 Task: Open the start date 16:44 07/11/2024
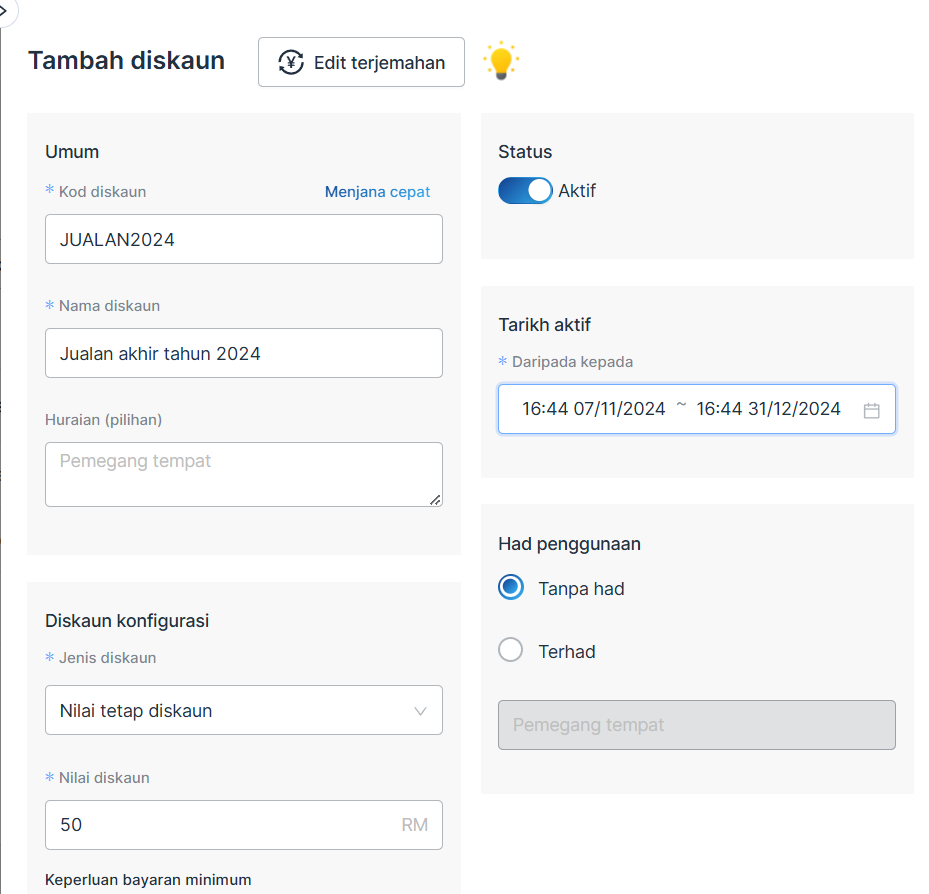pos(594,409)
